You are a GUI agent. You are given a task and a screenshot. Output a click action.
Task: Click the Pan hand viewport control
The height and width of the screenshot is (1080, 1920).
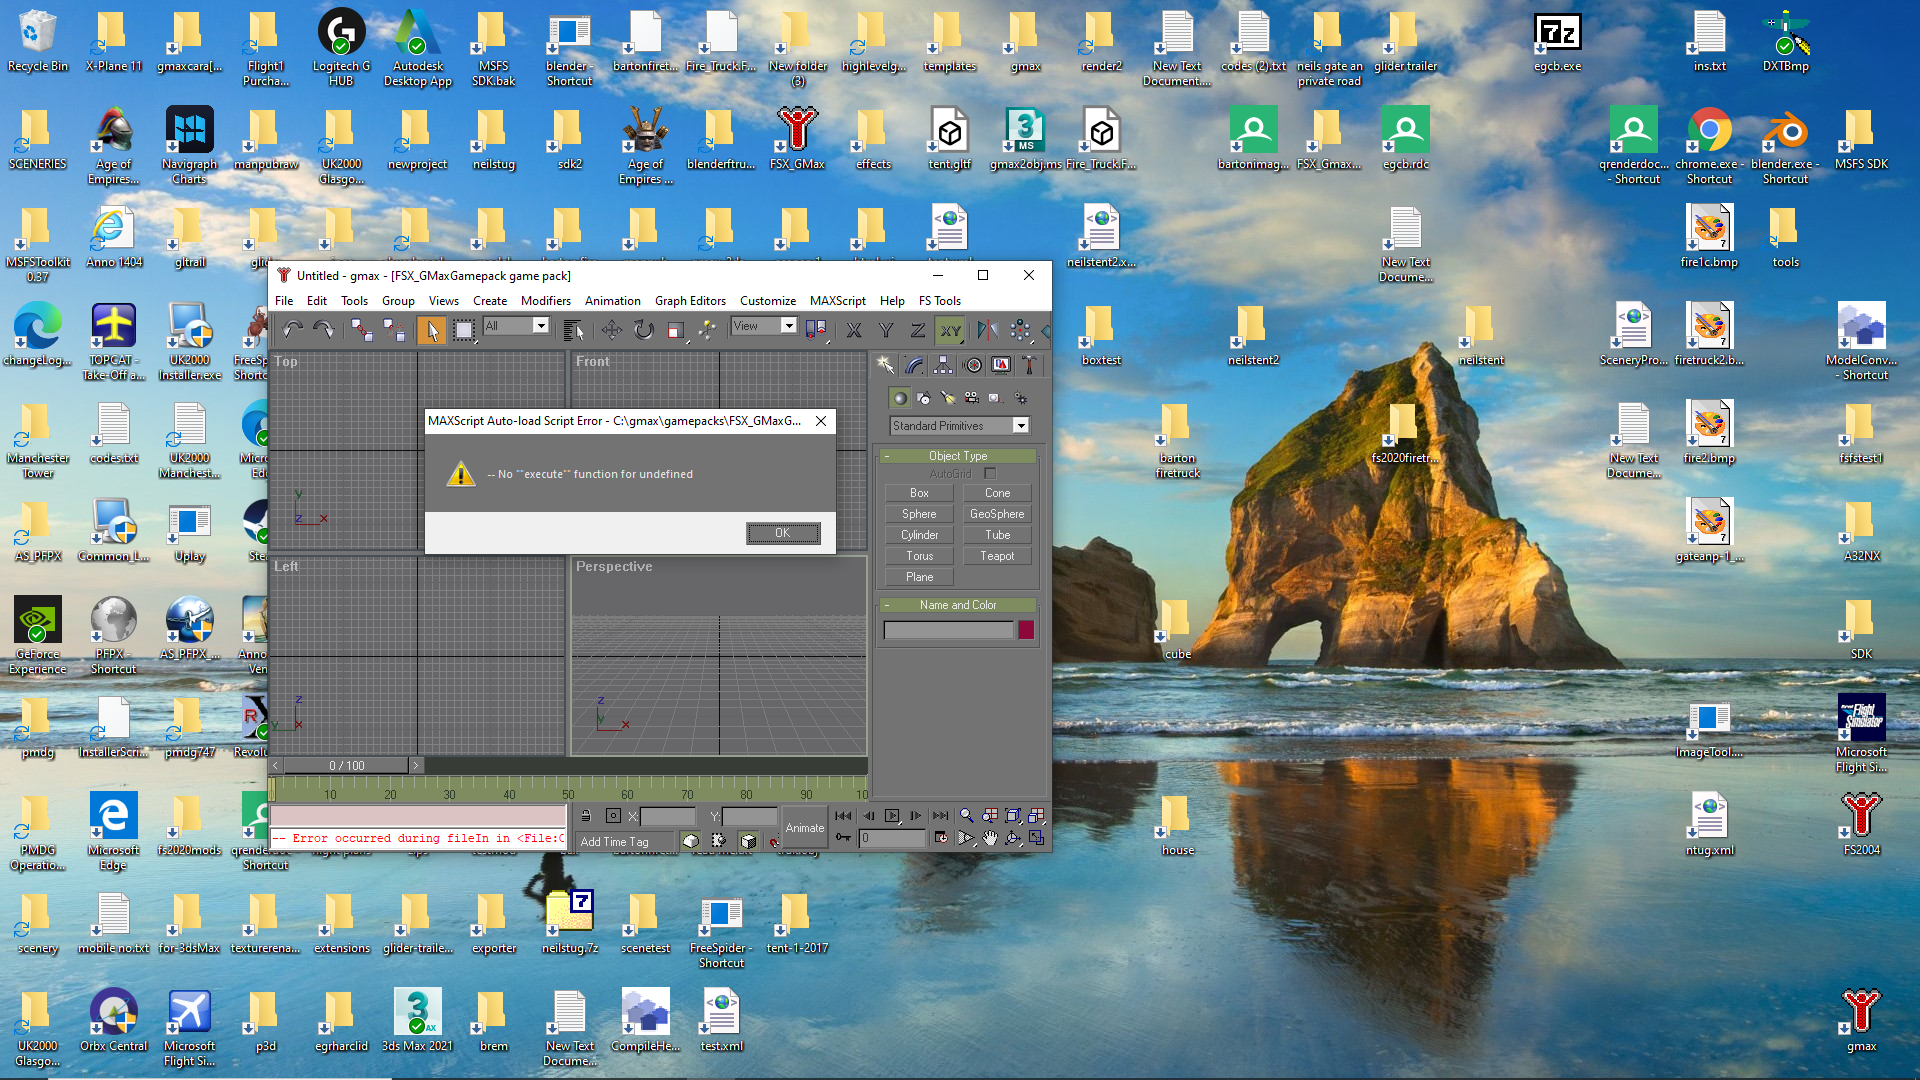(x=990, y=839)
